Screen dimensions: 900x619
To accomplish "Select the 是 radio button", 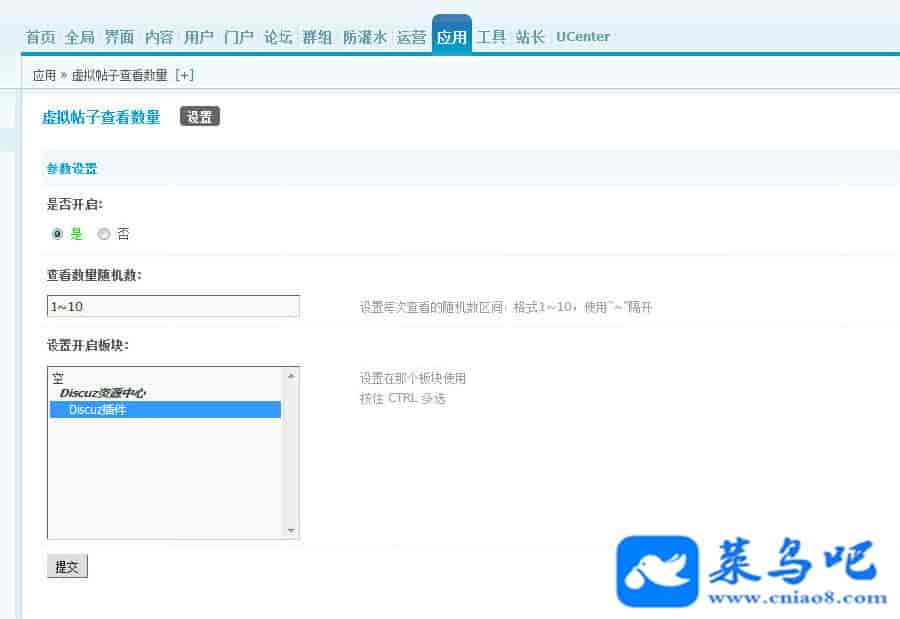I will pos(57,234).
